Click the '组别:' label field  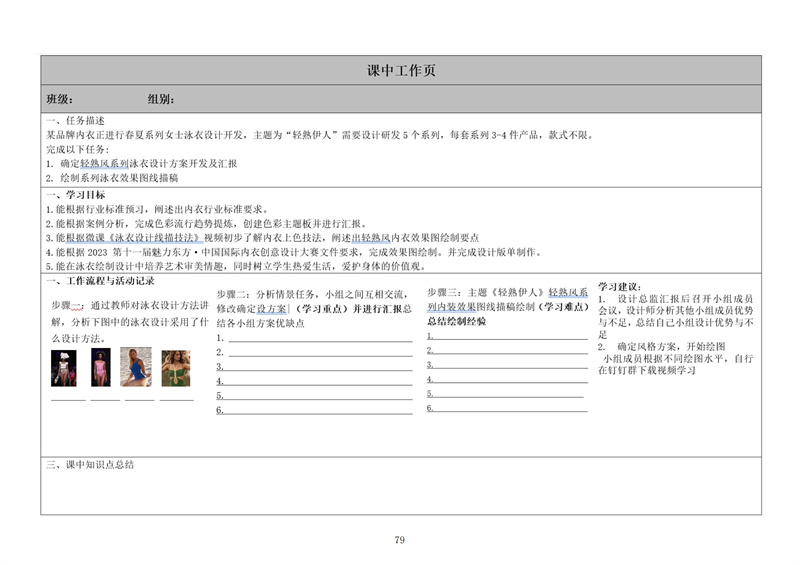pos(161,99)
